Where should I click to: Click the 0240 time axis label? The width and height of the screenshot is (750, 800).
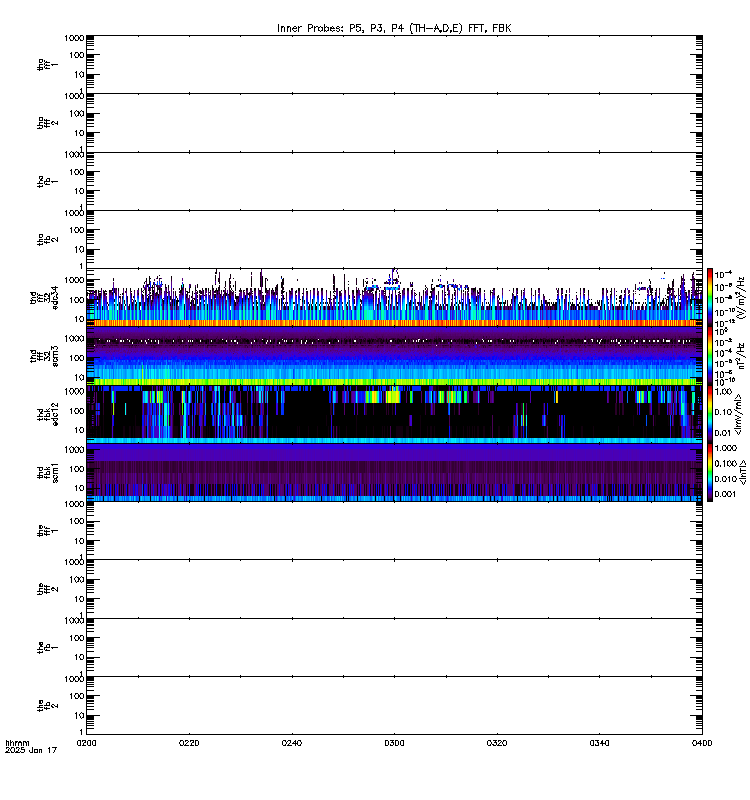click(291, 743)
